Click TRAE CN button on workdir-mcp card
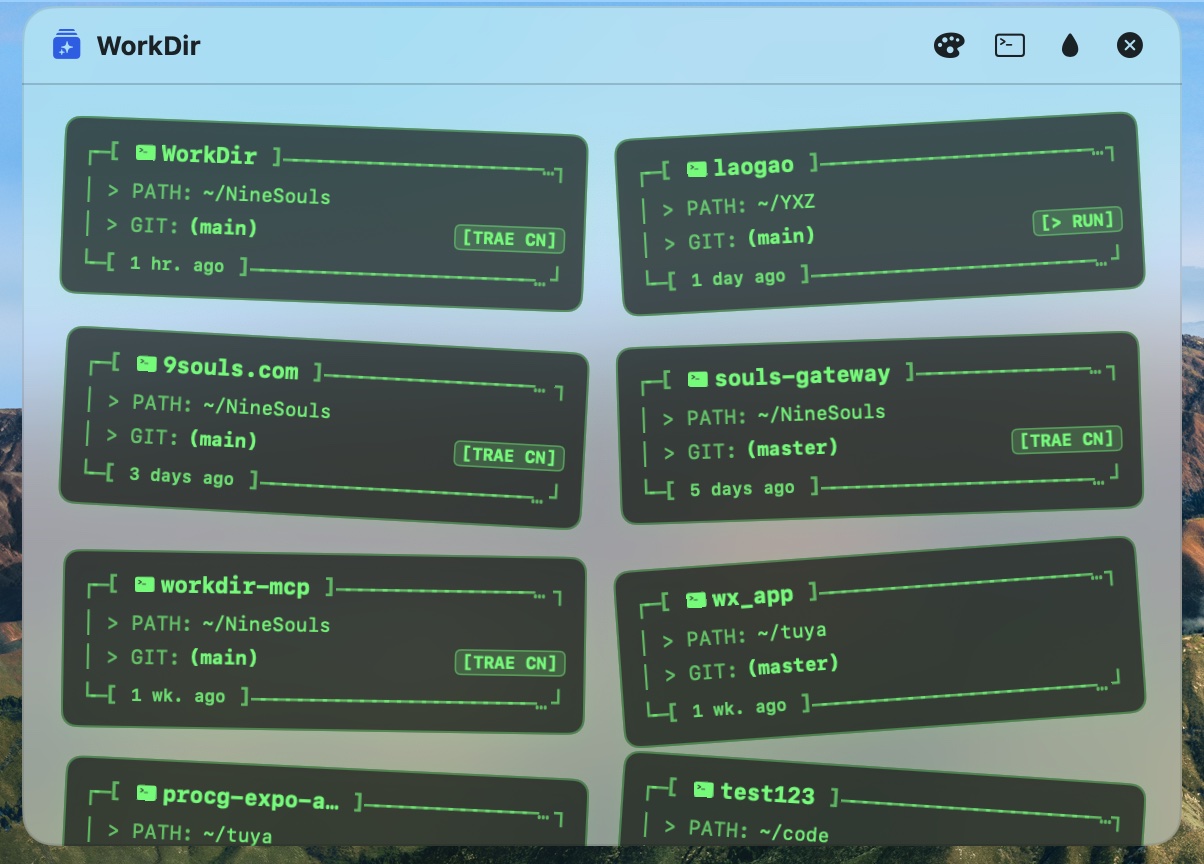 510,663
